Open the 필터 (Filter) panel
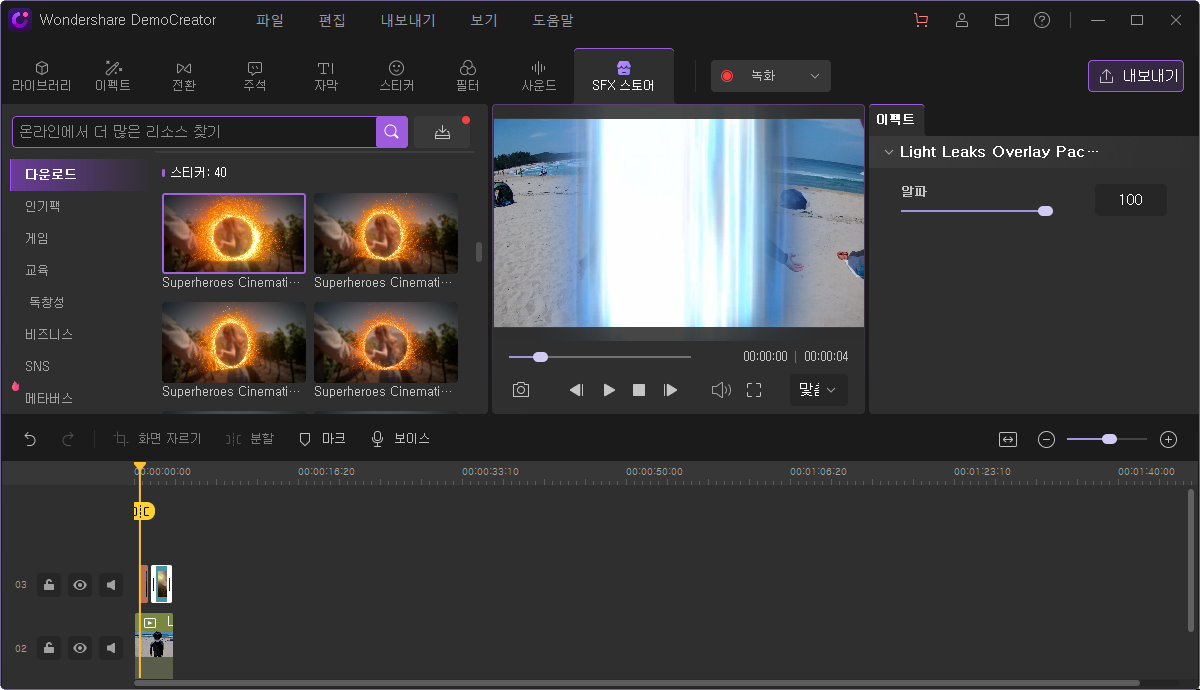 (x=467, y=75)
